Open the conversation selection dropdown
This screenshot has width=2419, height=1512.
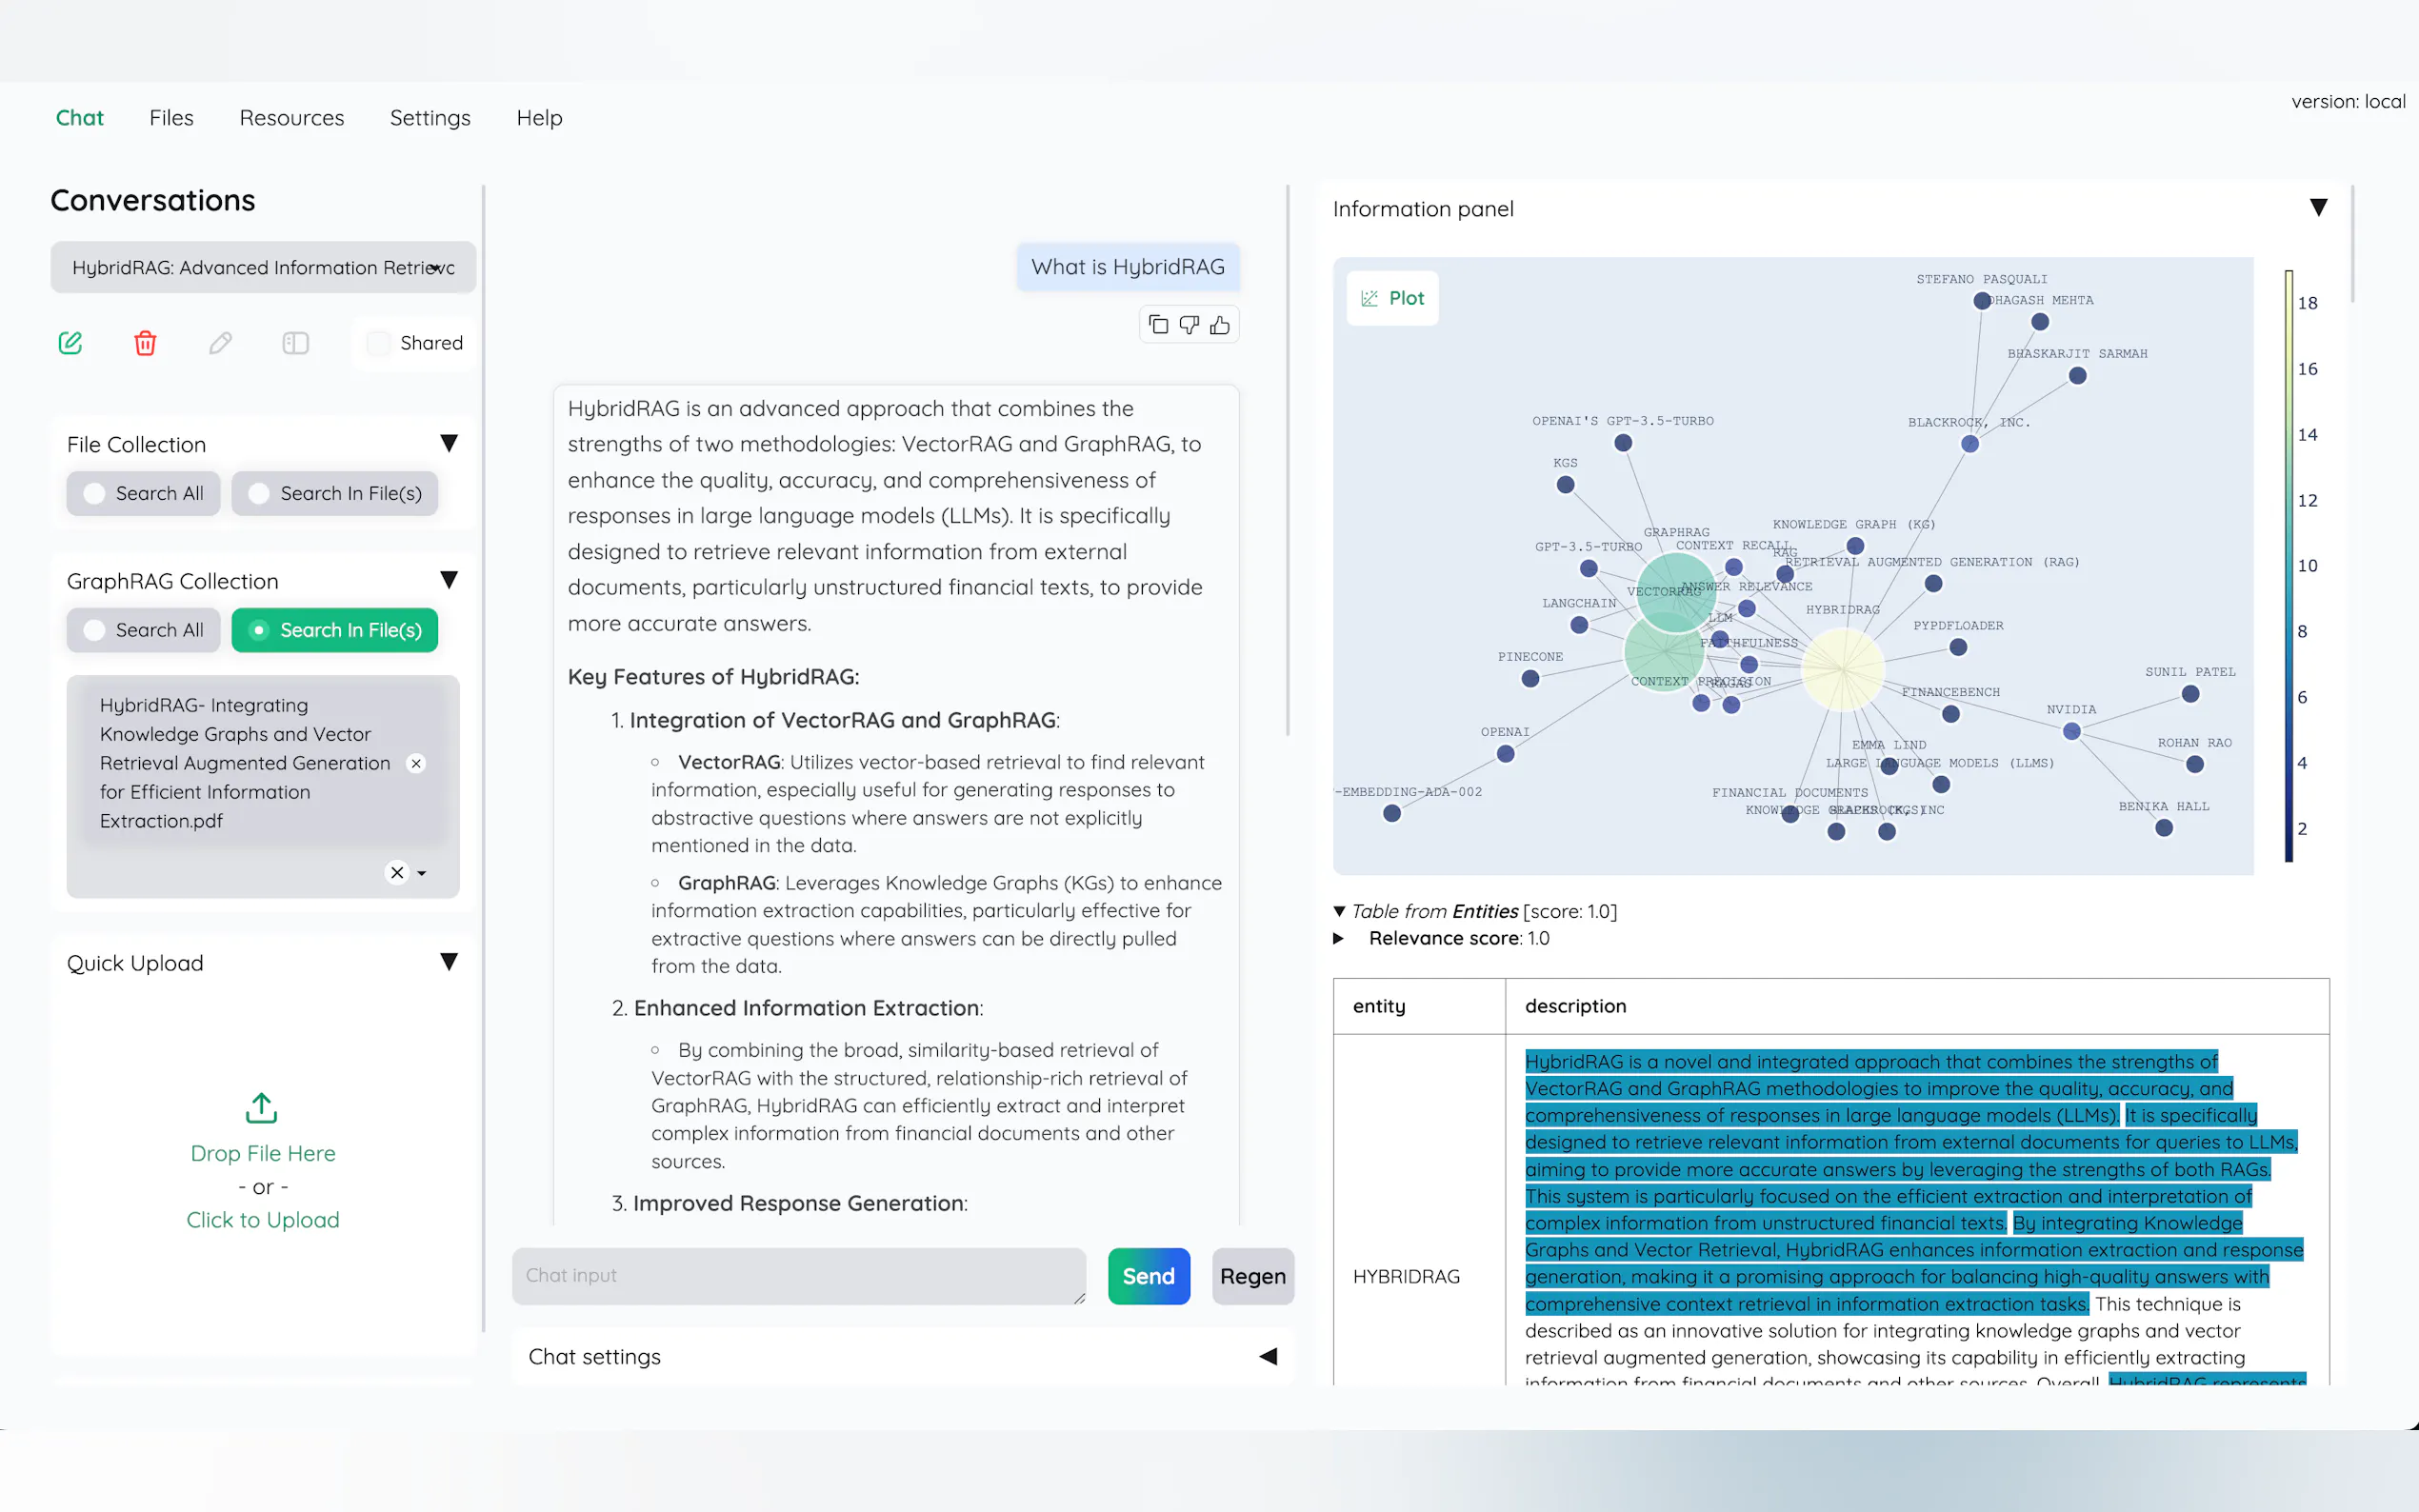[263, 267]
